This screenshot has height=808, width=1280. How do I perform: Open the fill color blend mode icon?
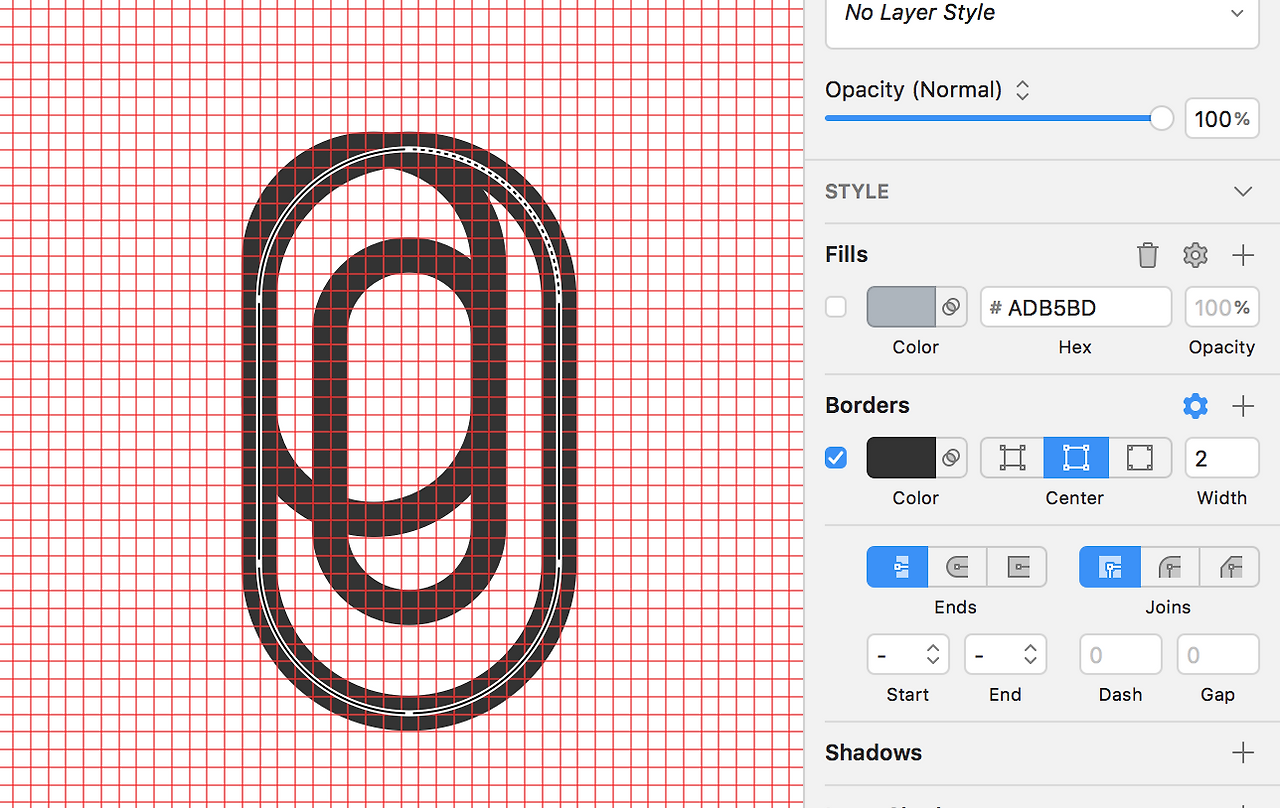951,307
